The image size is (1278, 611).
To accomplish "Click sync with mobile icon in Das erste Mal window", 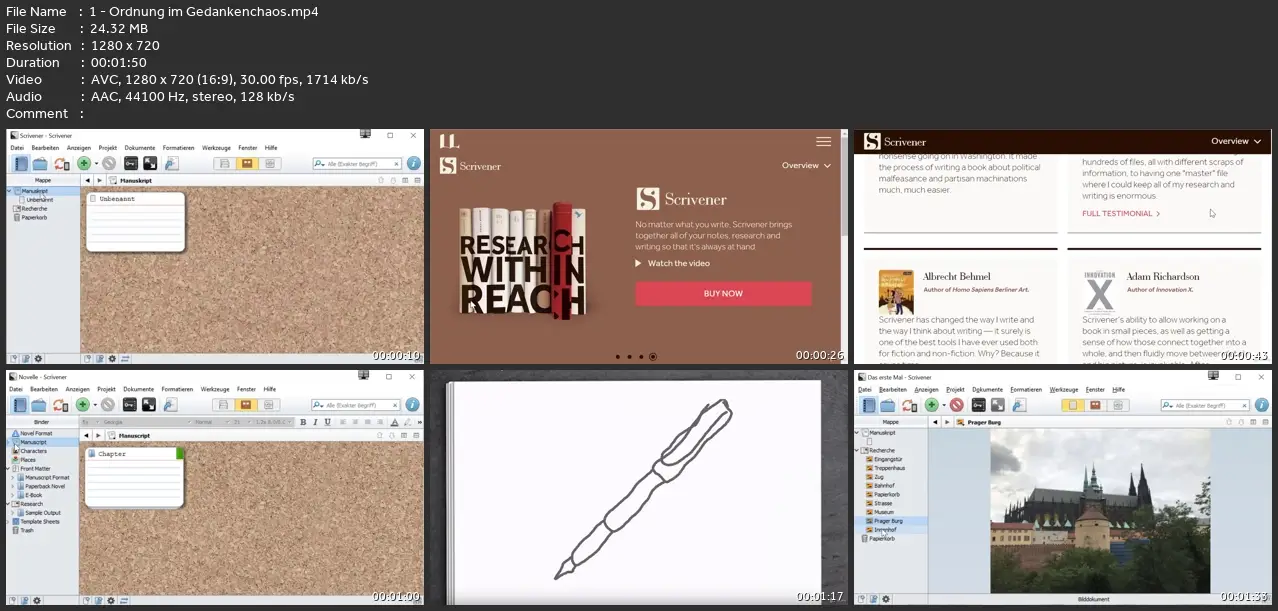I will click(x=909, y=405).
